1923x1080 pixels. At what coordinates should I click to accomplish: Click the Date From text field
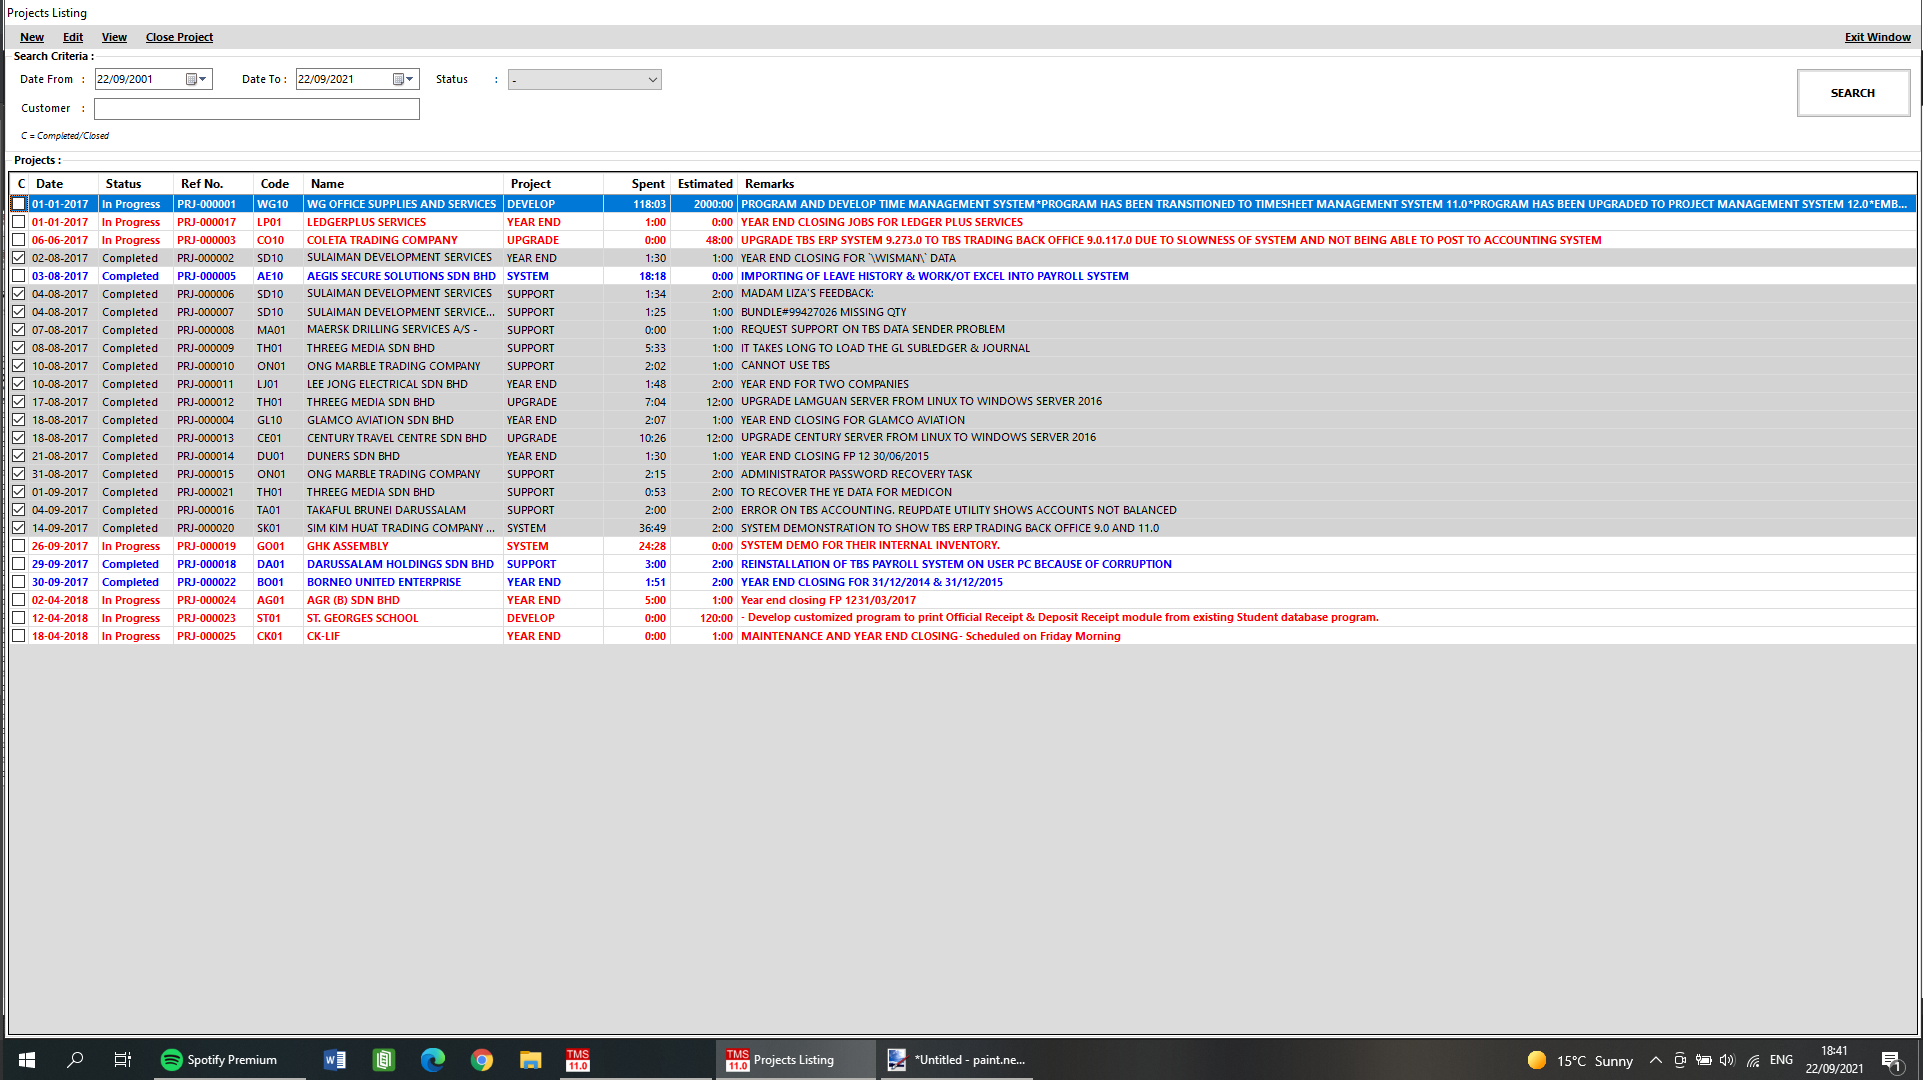[139, 79]
